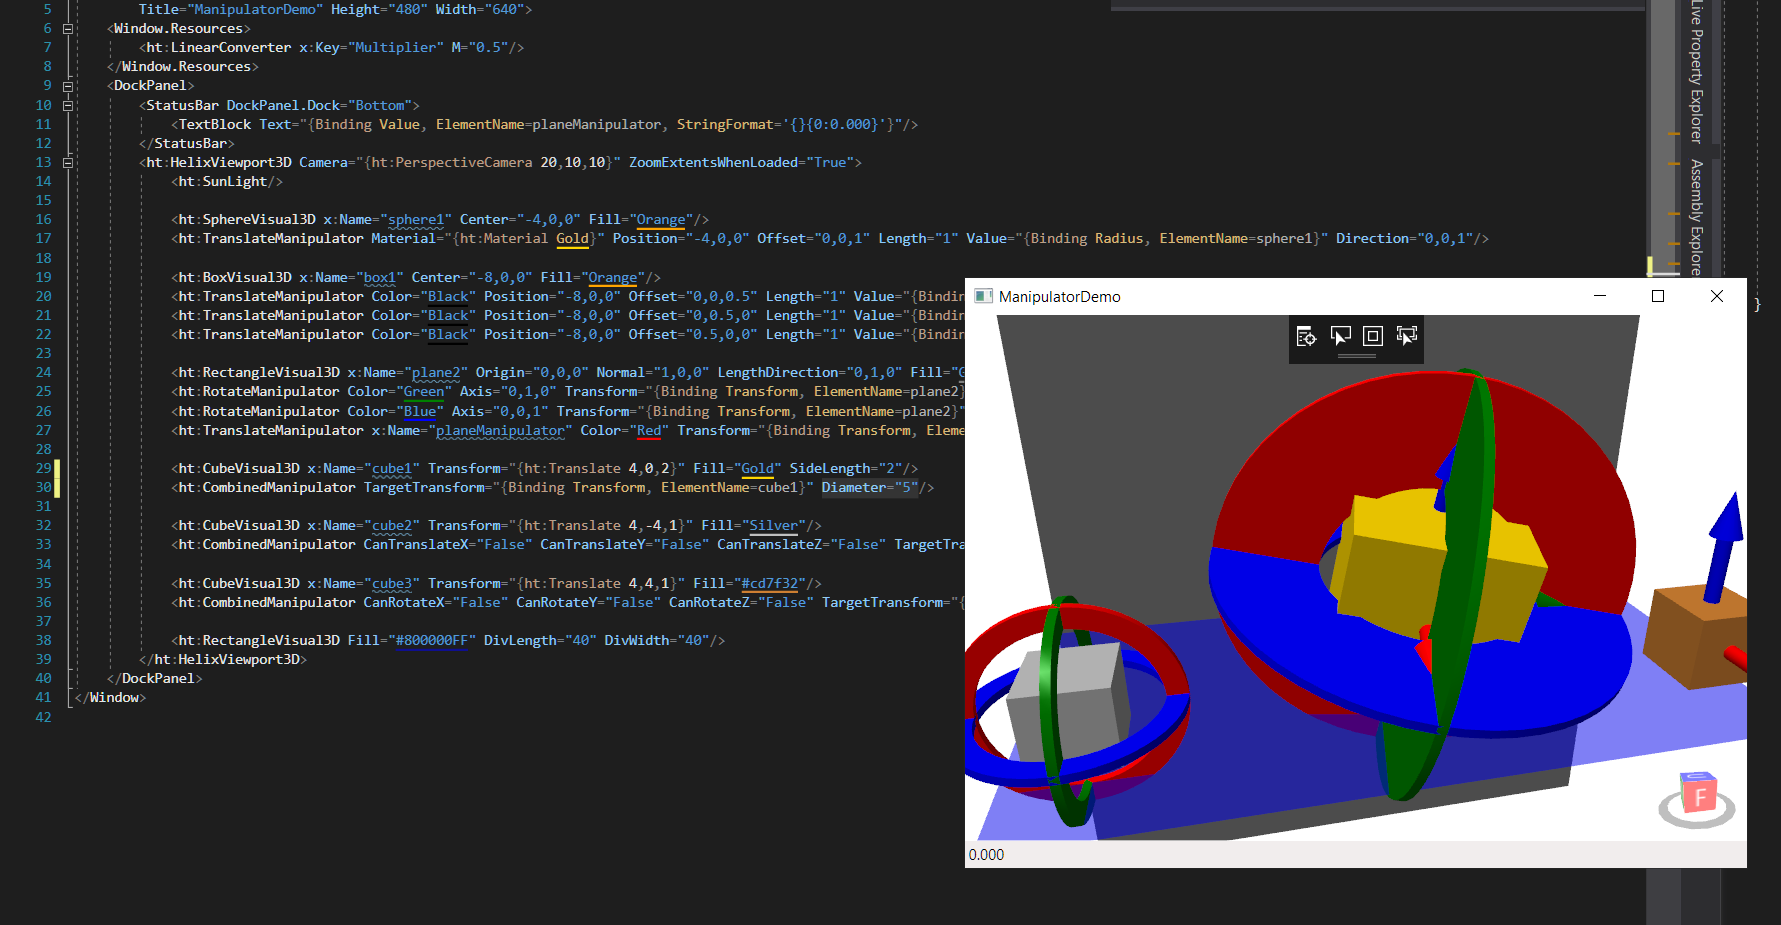Collapse the StatusBar element outline
1781x925 pixels.
pos(68,105)
